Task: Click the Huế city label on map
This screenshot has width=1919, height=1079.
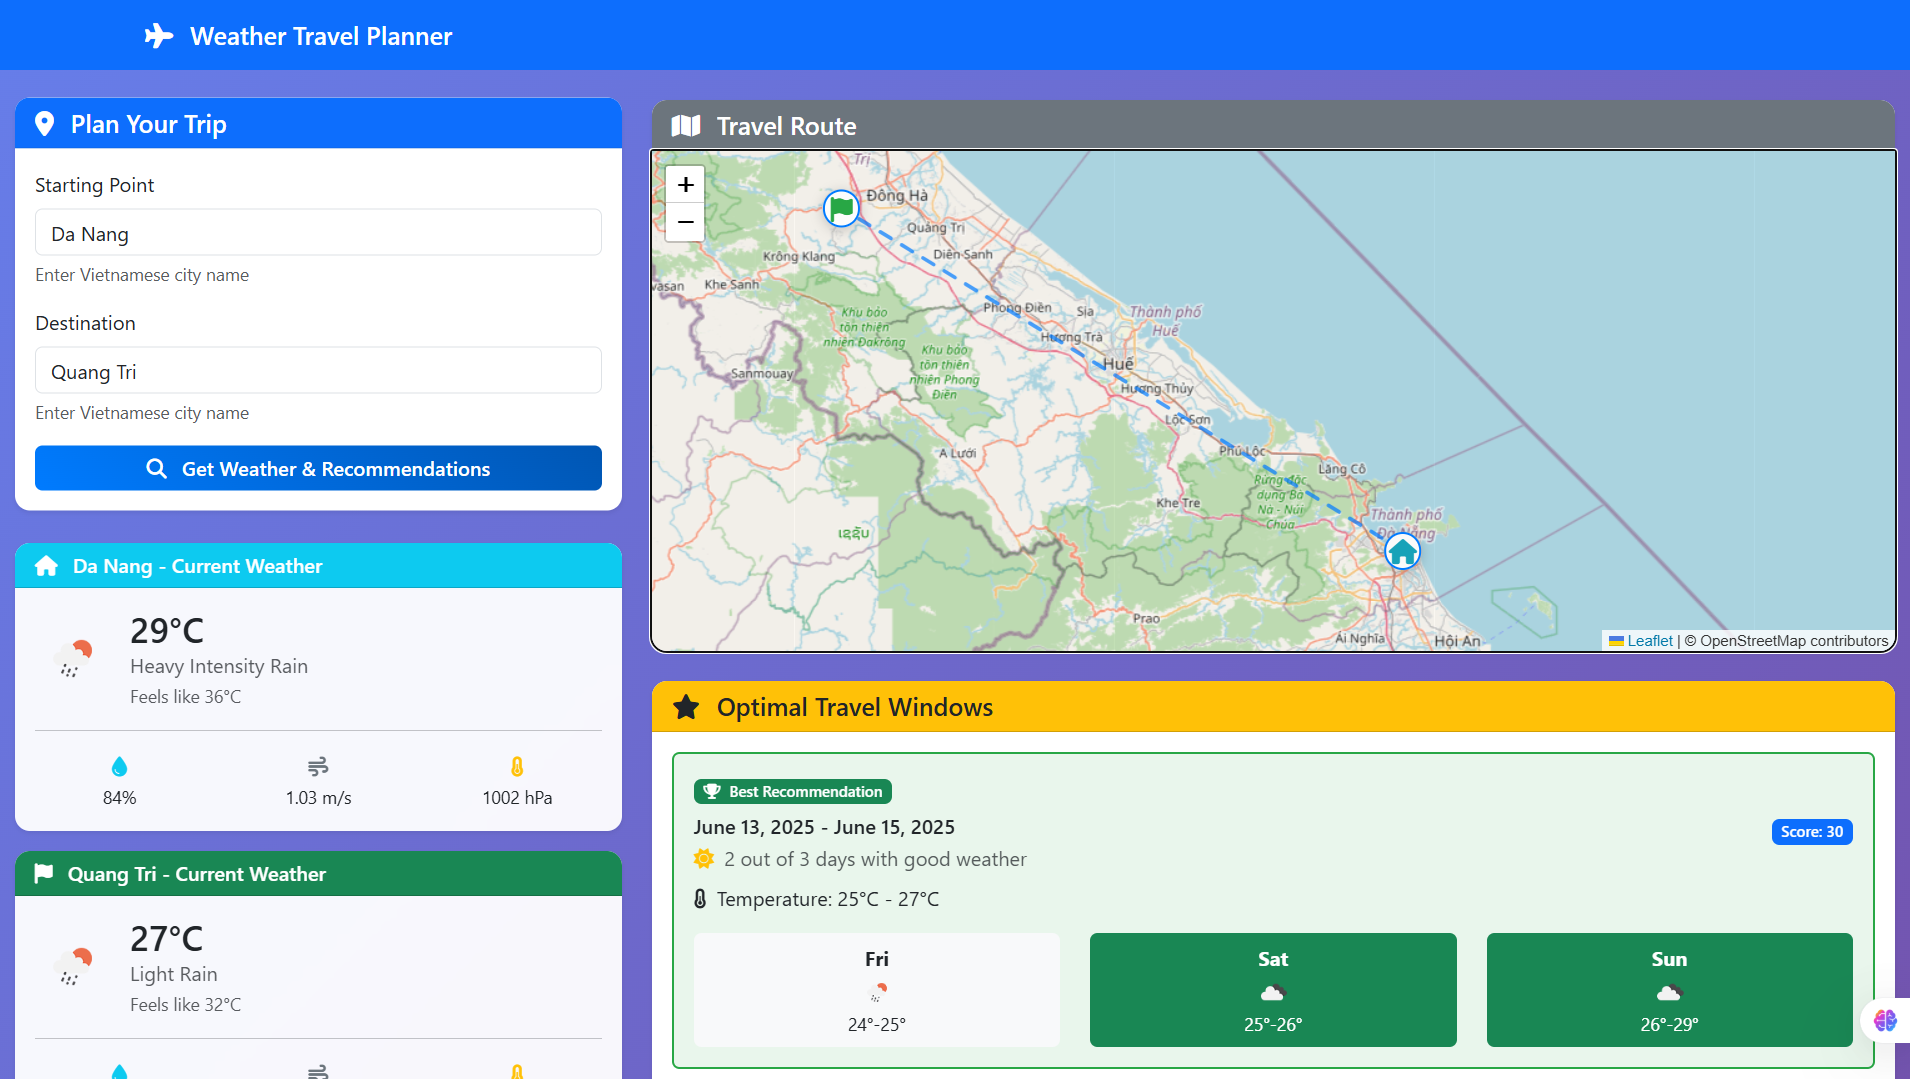Action: pos(1119,364)
